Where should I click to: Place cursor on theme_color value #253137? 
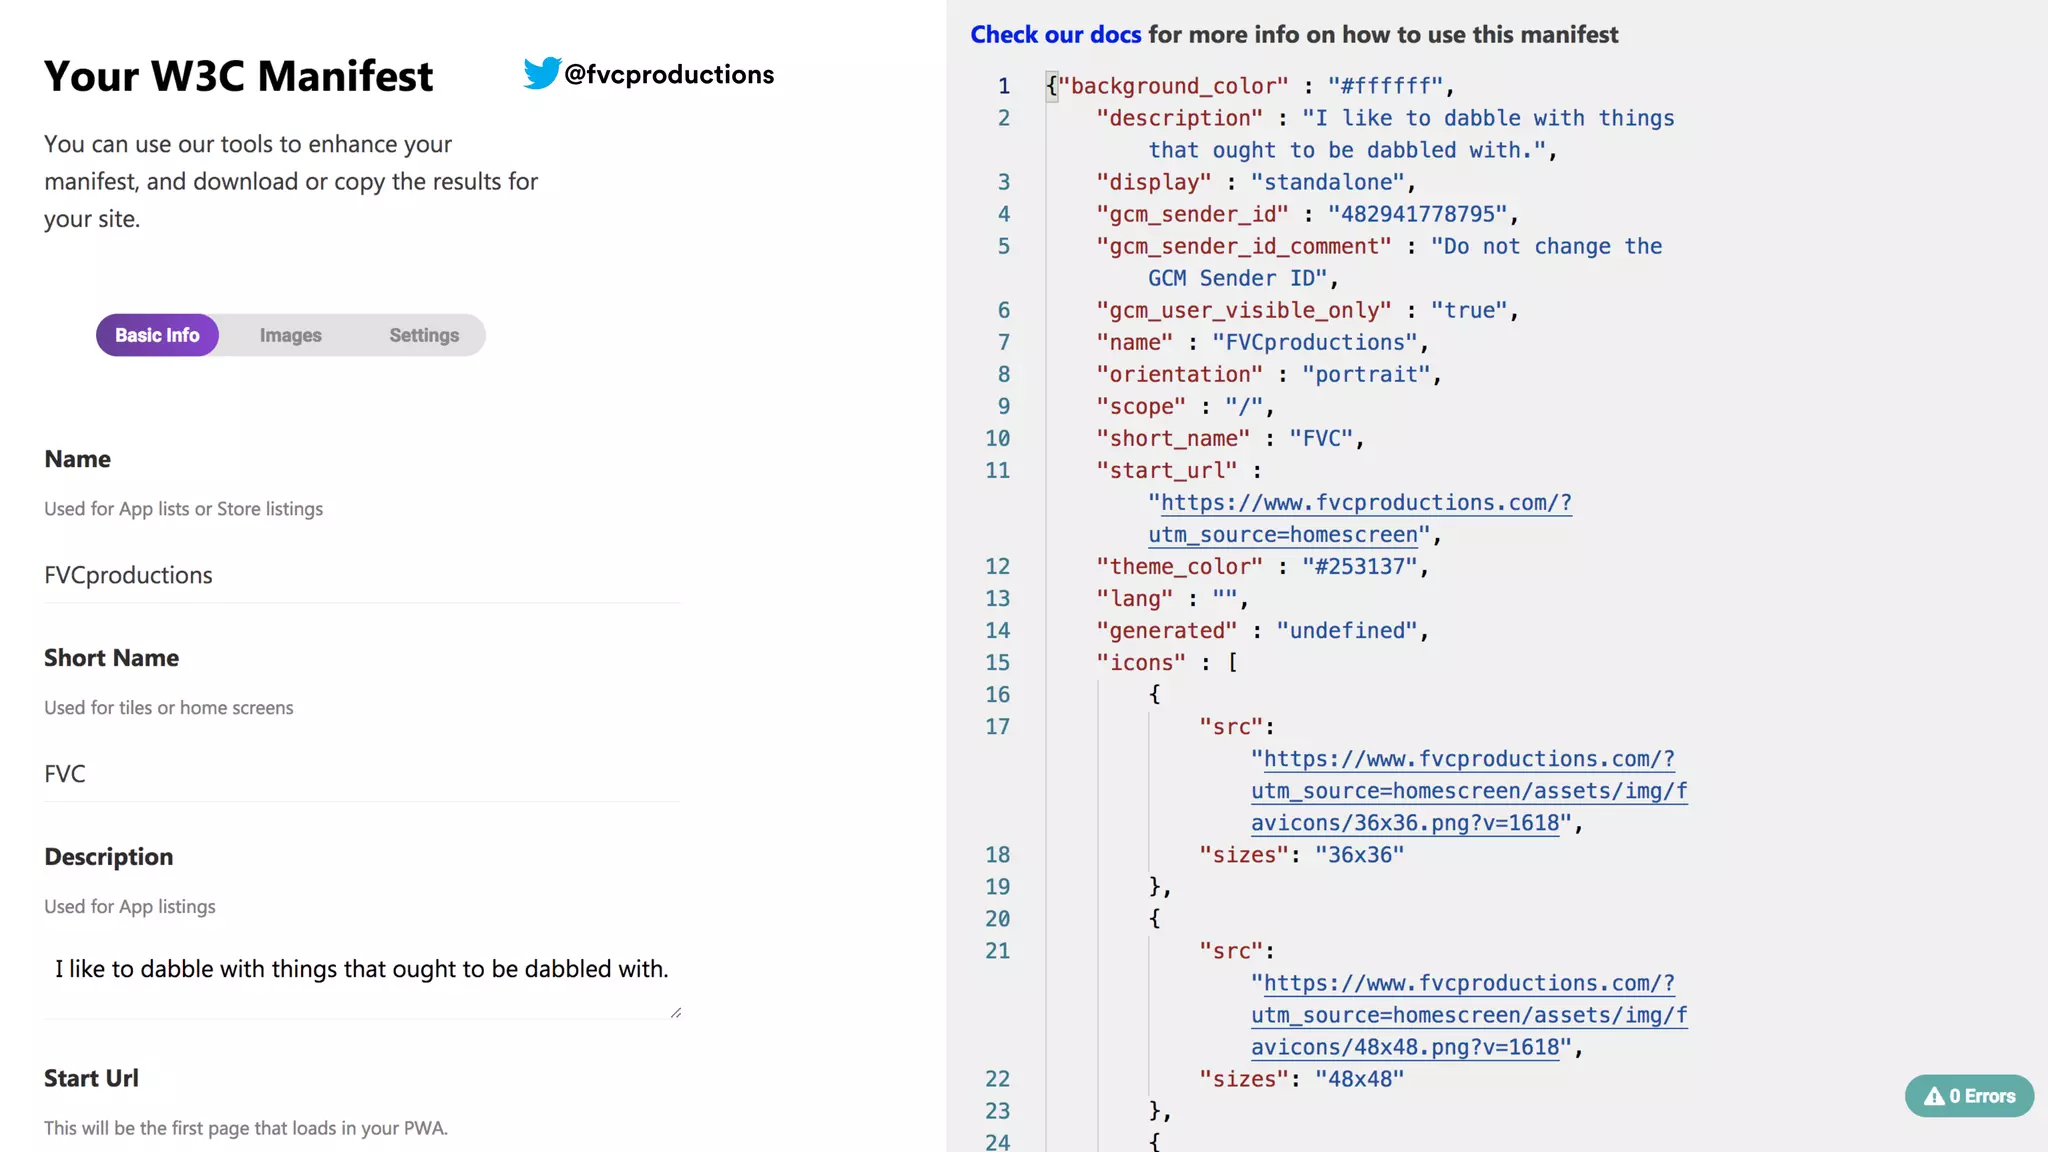pos(1360,566)
